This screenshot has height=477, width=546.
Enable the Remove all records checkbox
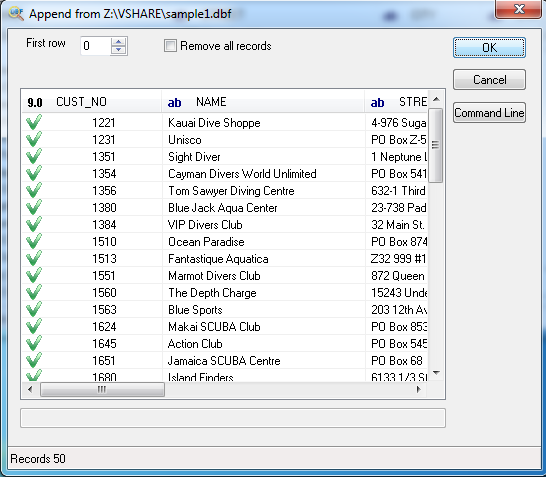coord(170,46)
